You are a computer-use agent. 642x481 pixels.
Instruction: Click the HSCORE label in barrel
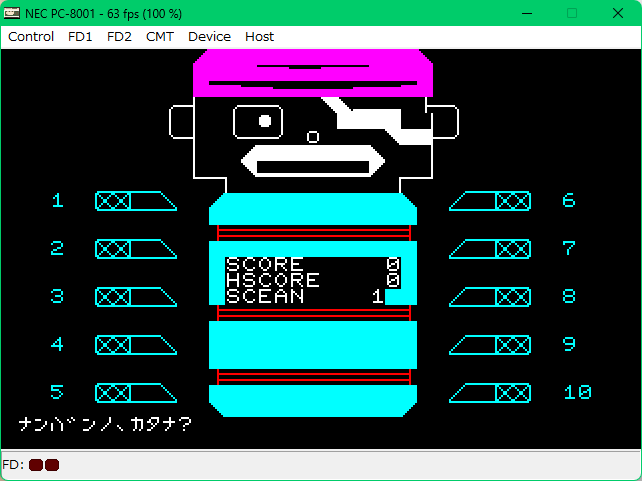(273, 281)
